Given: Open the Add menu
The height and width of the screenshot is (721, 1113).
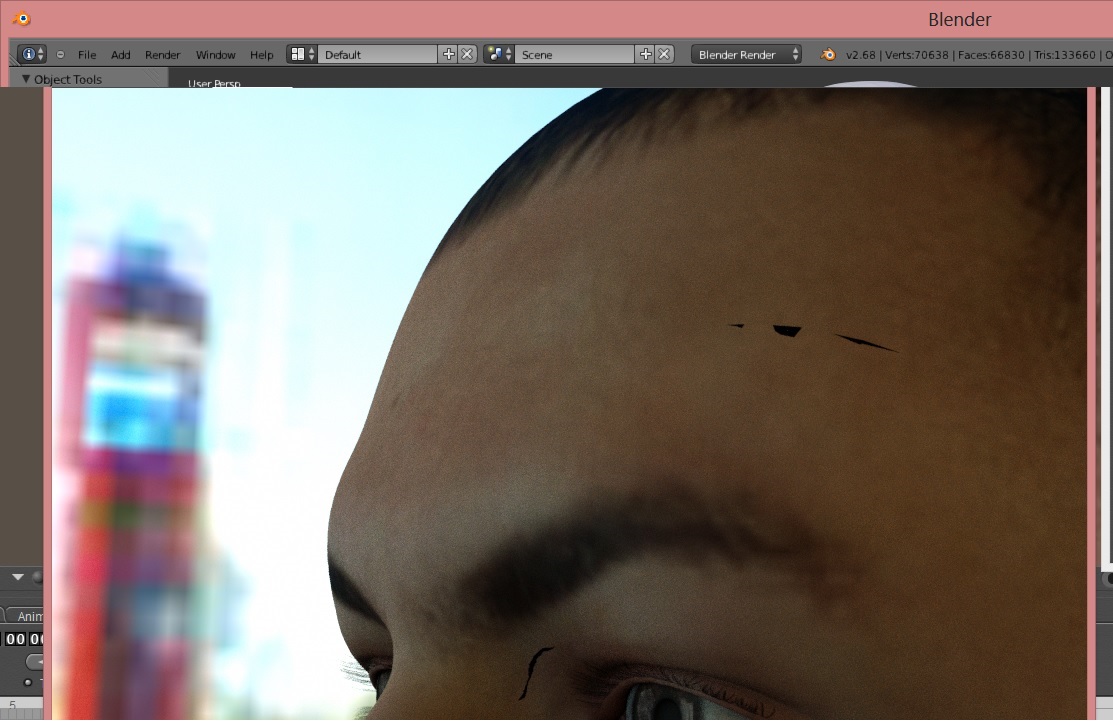Looking at the screenshot, I should coord(121,55).
